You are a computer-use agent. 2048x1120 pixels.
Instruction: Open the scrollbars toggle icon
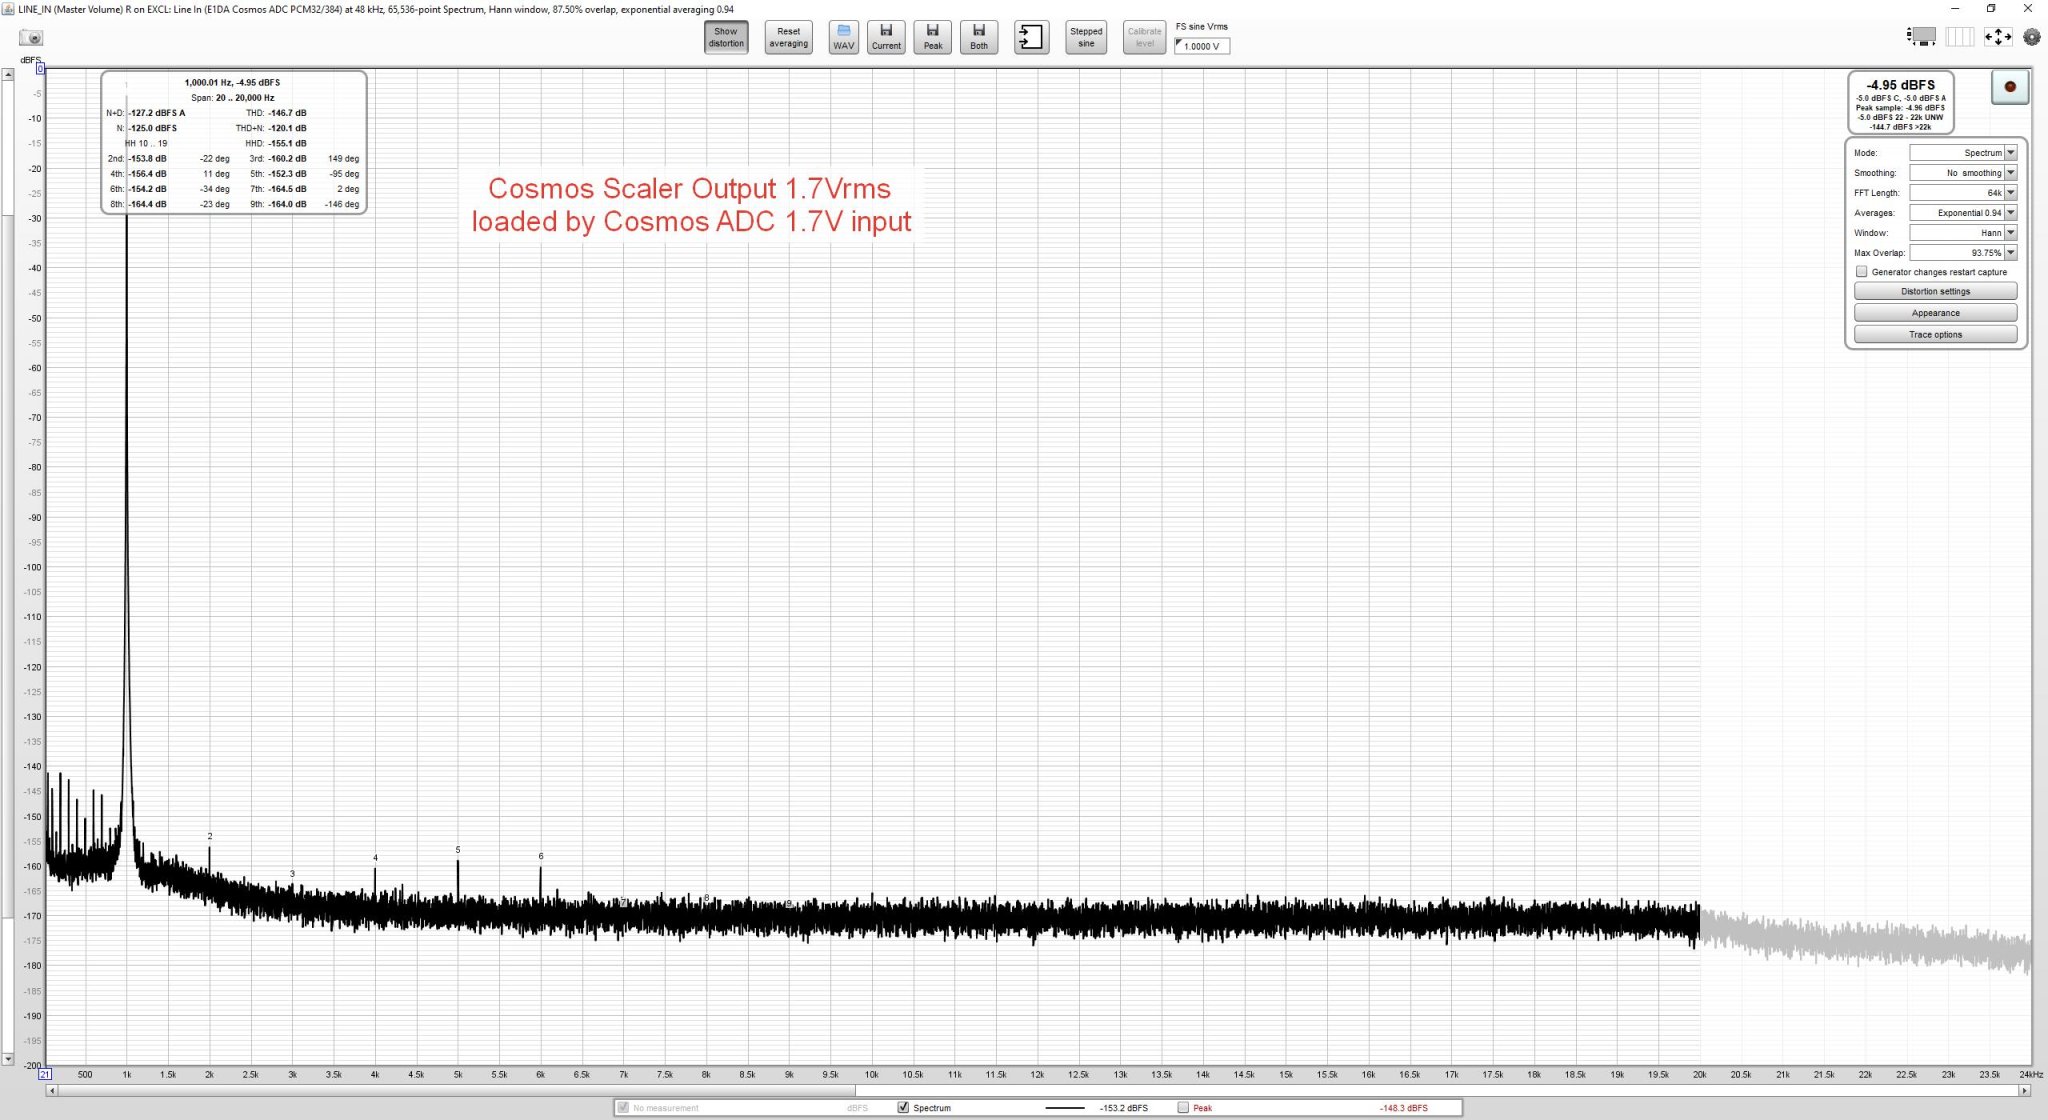pyautogui.click(x=1921, y=37)
